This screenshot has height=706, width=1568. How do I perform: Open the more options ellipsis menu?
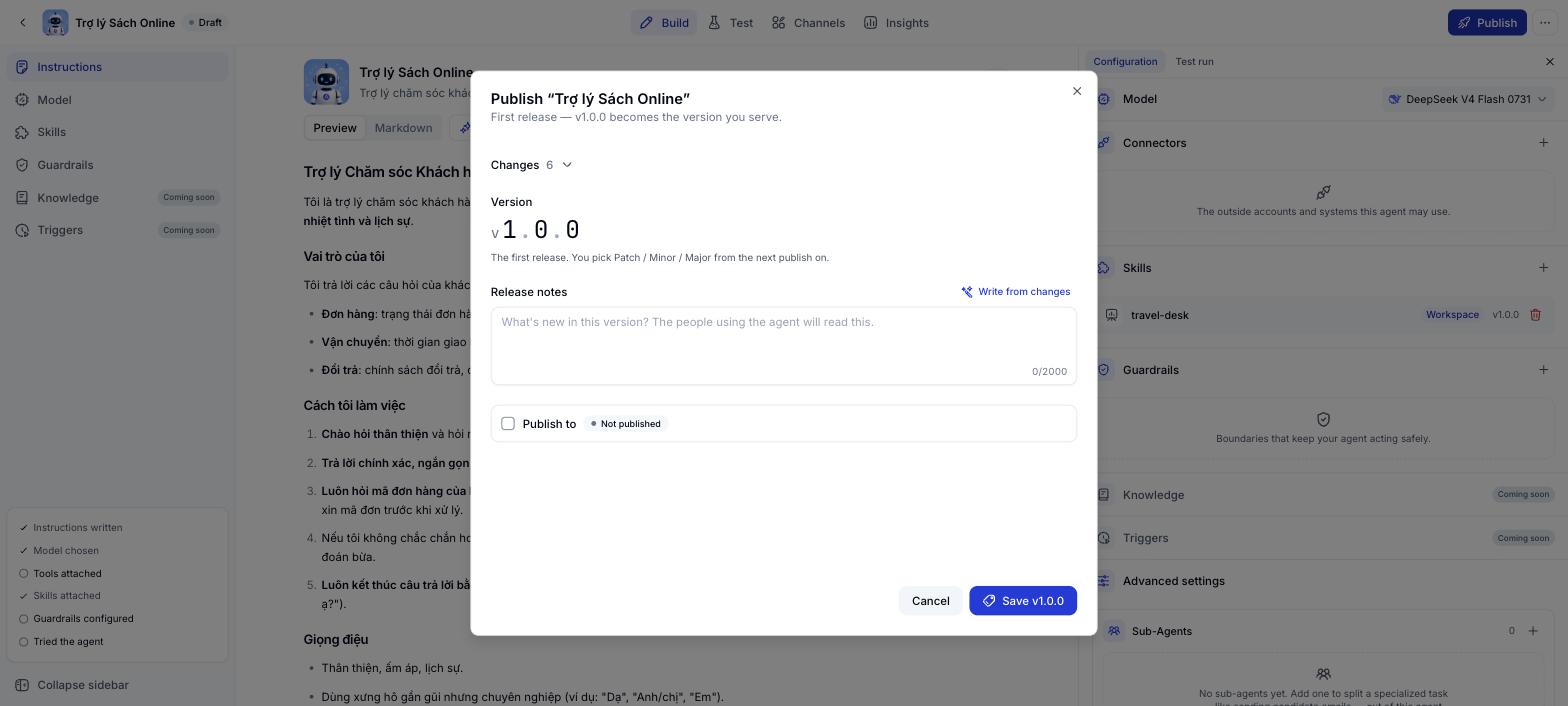[1545, 23]
